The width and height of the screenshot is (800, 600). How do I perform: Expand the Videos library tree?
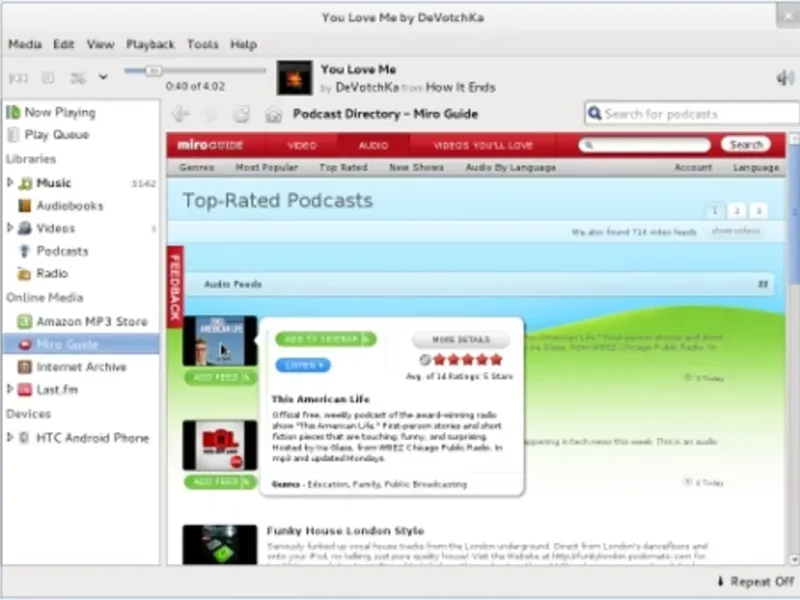click(x=10, y=228)
